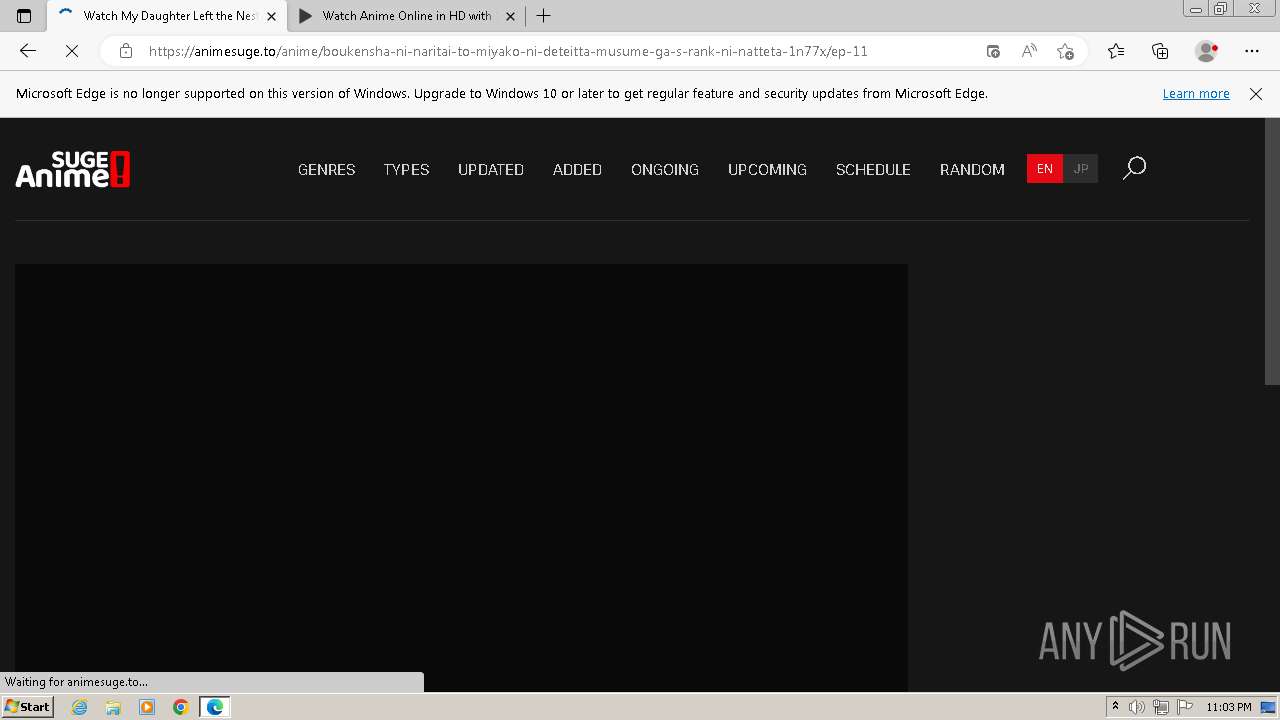
Task: Open the Edge profile menu
Action: pos(1207,51)
